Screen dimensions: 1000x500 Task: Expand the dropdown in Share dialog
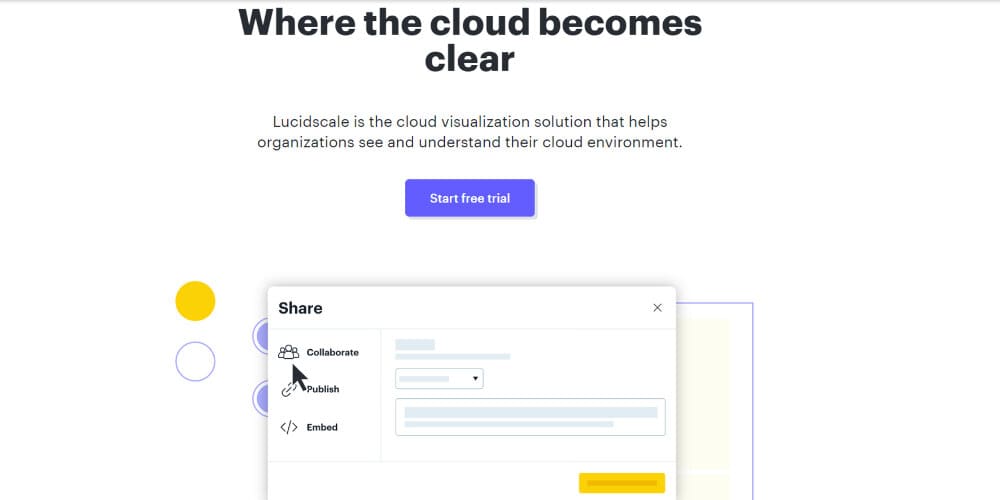pos(439,378)
